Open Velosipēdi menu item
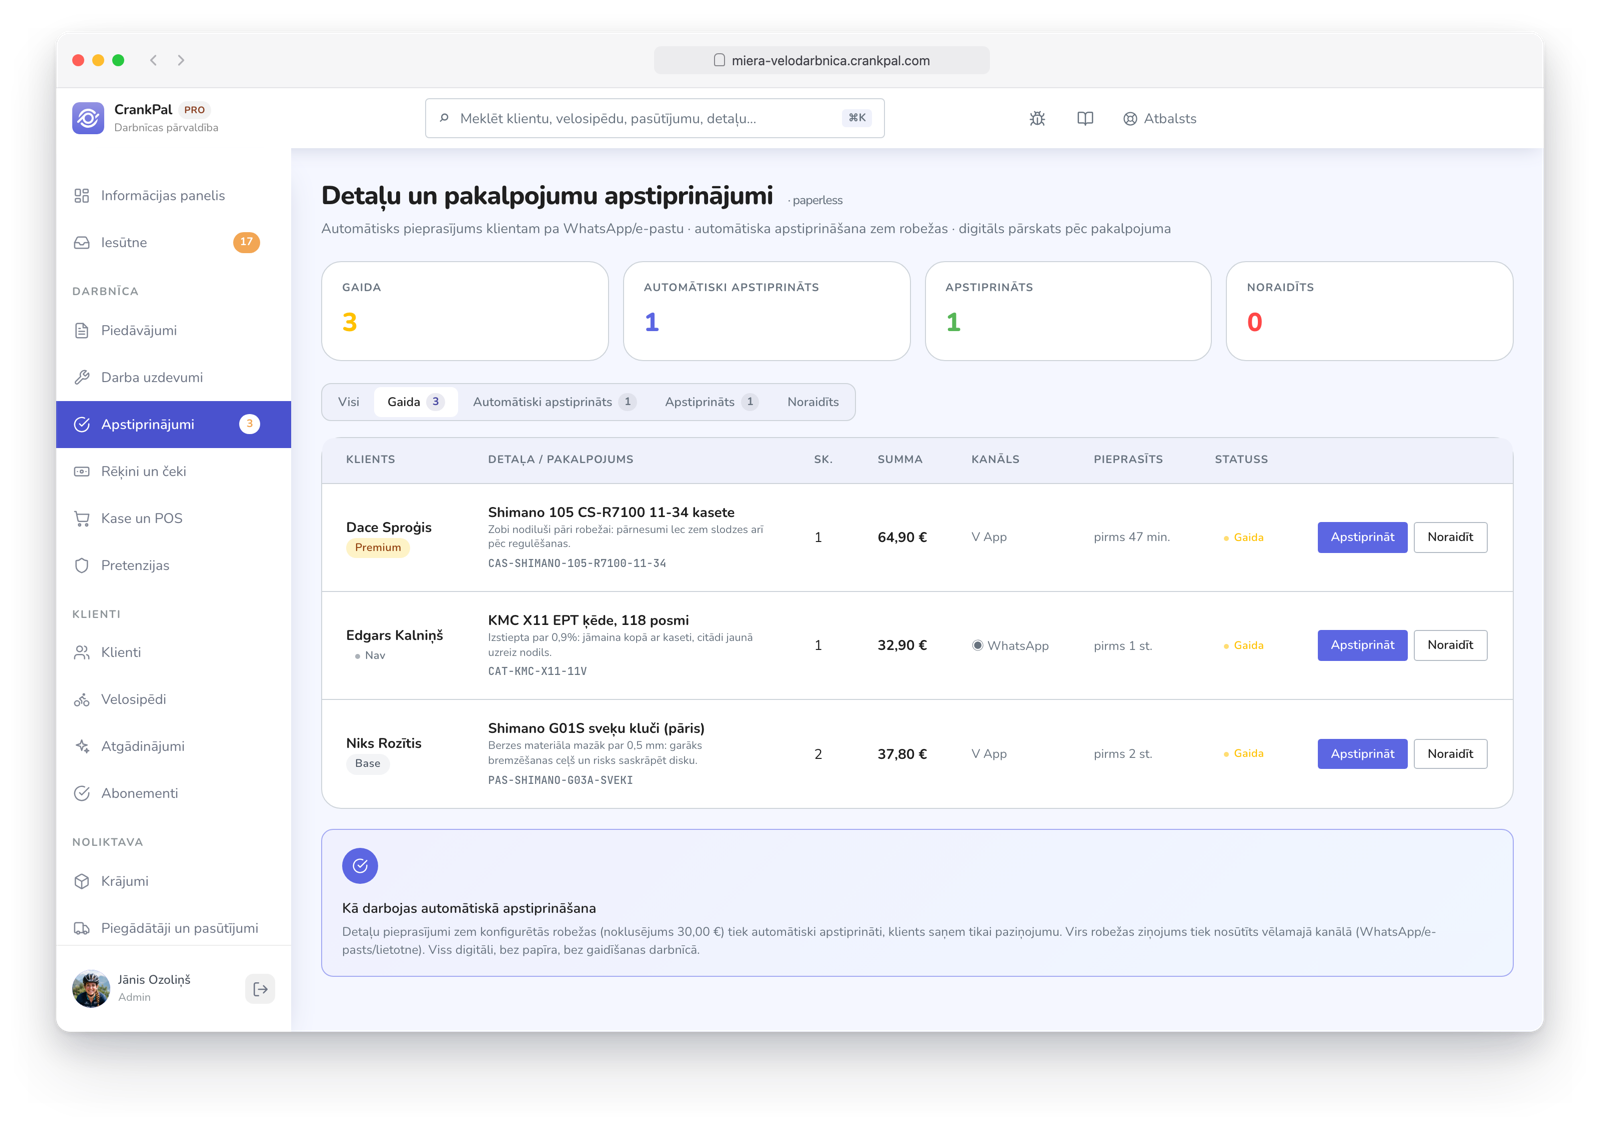1600x1131 pixels. 174,700
